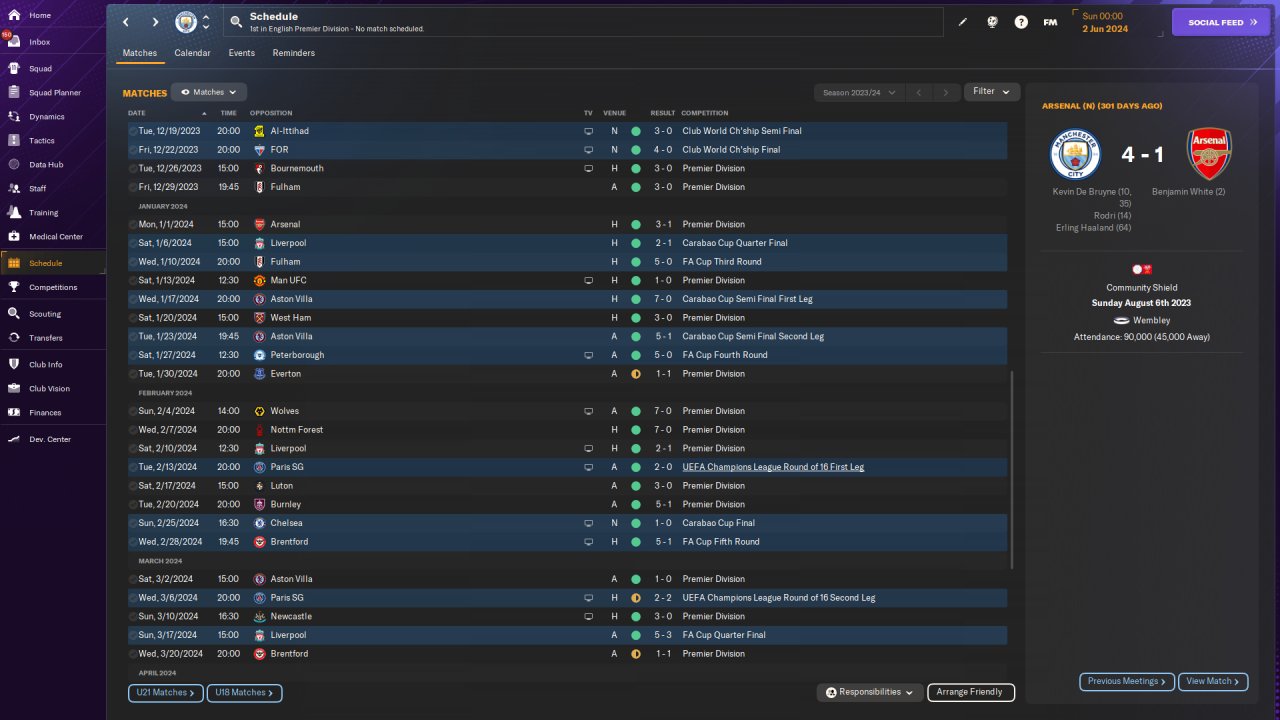Viewport: 1280px width, 720px height.
Task: Click the Man UFC opposition name
Action: pos(288,280)
